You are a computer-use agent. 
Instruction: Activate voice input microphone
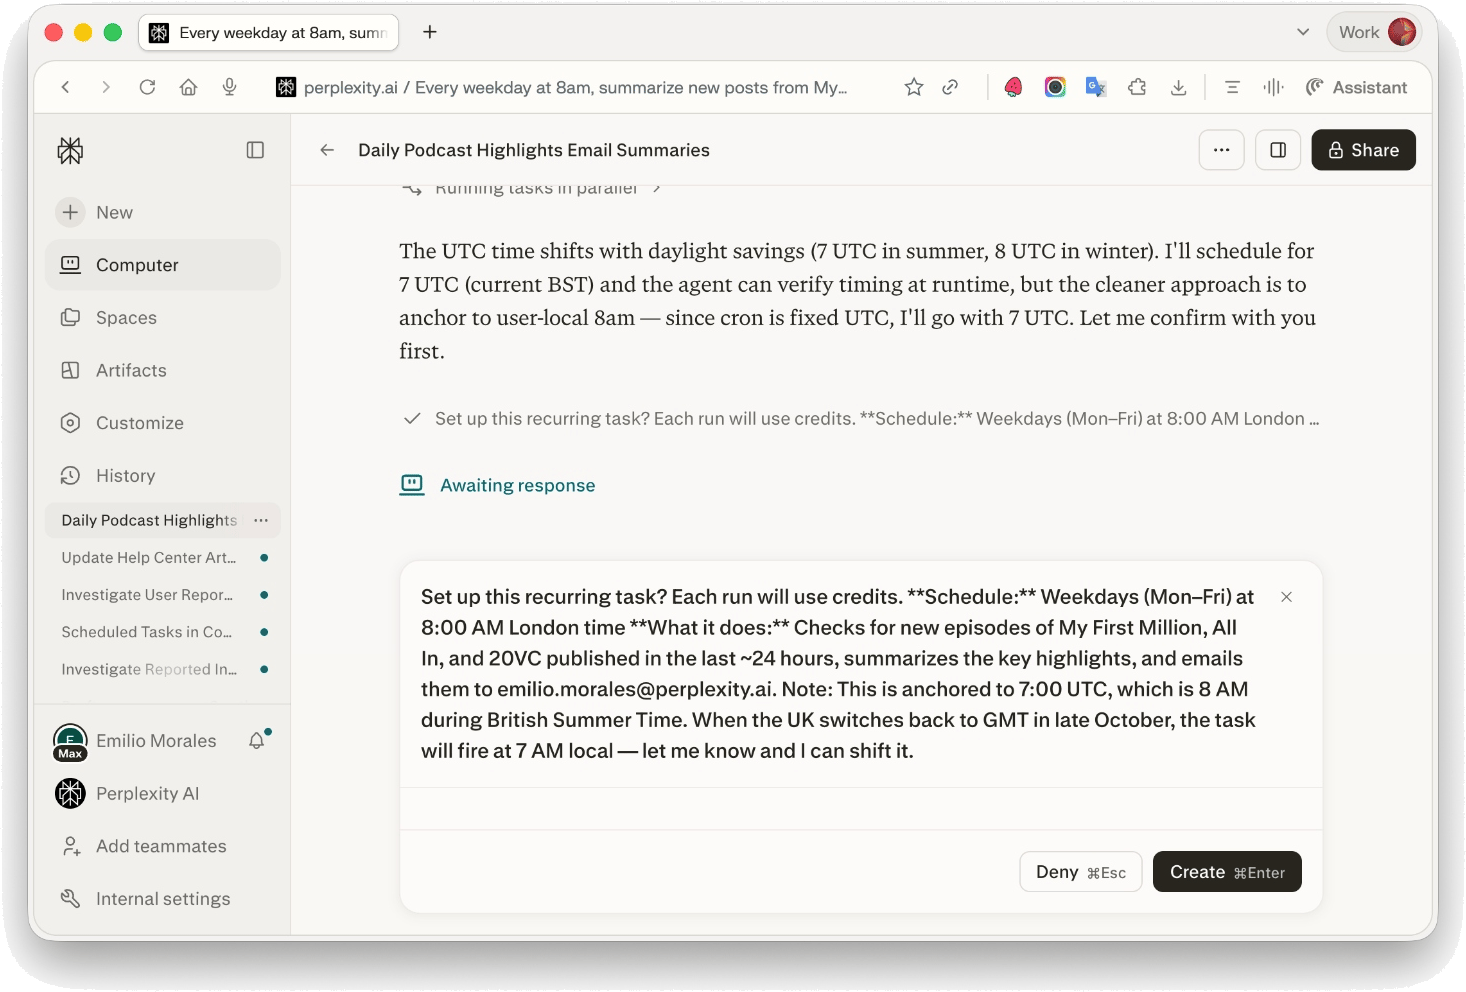coord(230,87)
